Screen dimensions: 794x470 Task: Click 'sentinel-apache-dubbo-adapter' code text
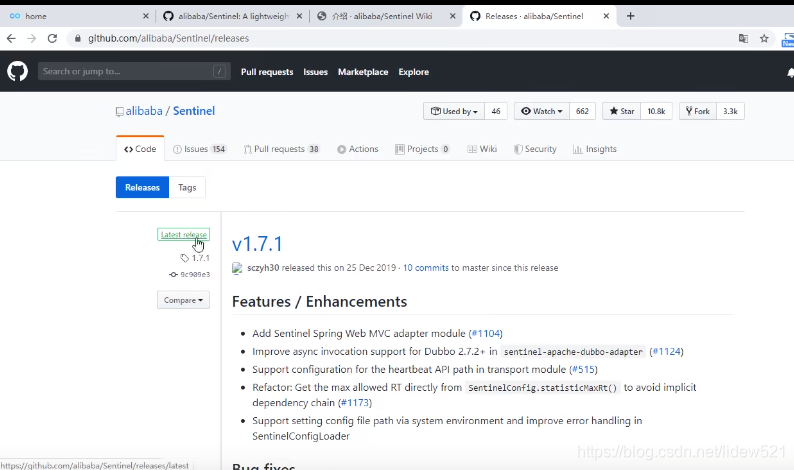573,352
